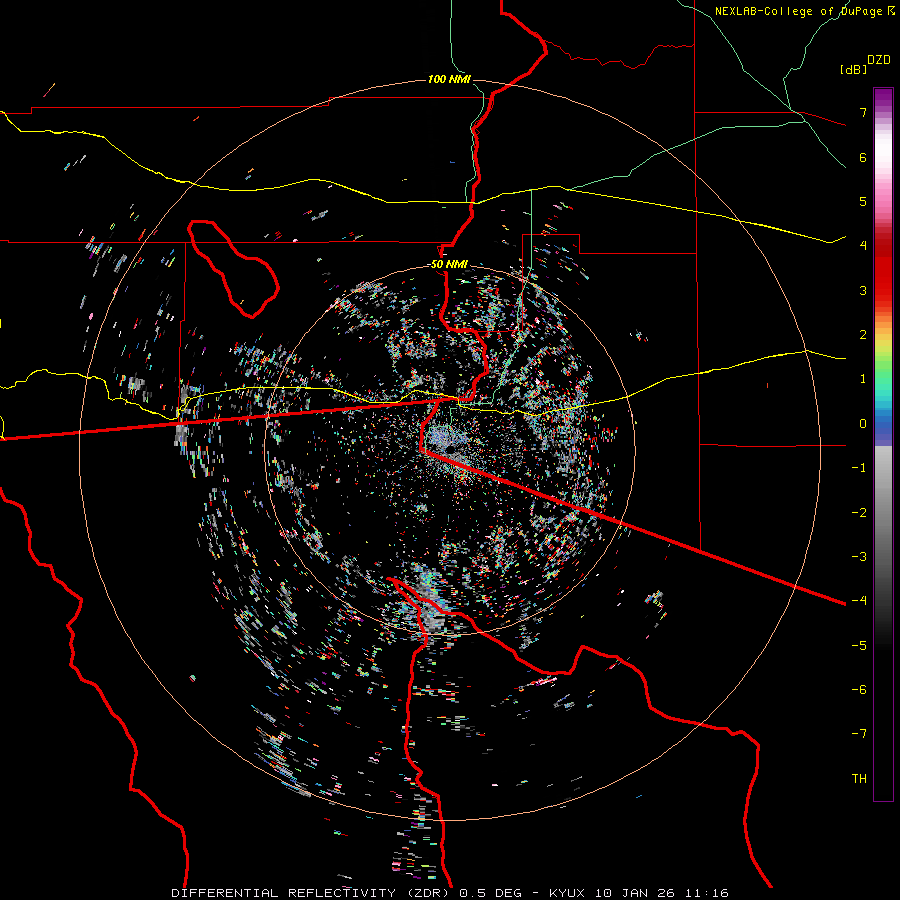Click the -3 dB value on the color scale

click(859, 557)
